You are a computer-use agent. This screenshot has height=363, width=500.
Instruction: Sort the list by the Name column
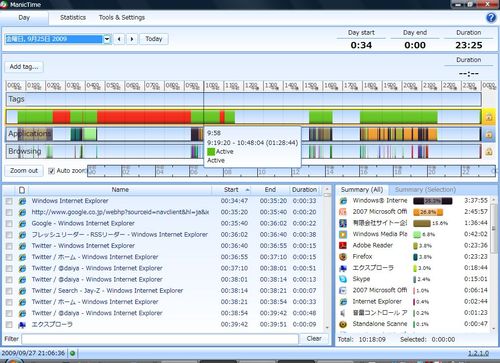(x=120, y=190)
